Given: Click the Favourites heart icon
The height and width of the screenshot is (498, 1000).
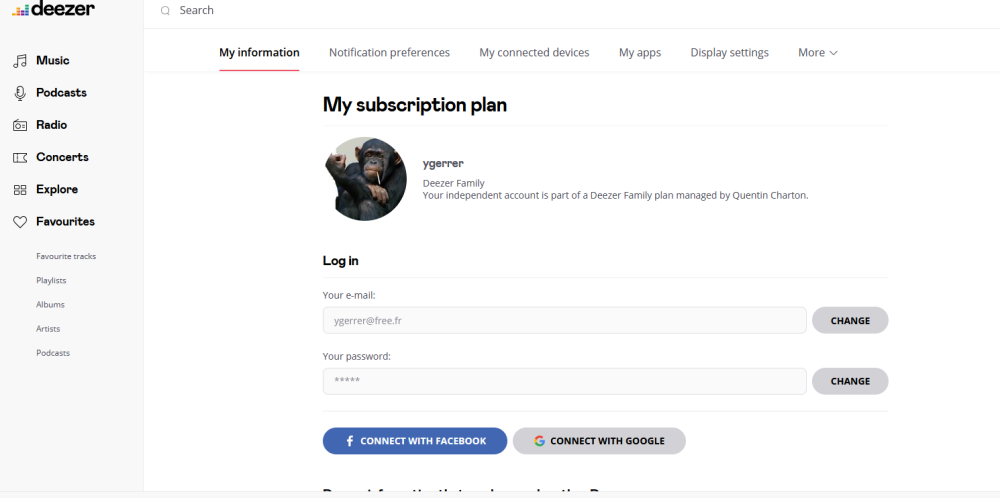Looking at the screenshot, I should coord(20,222).
